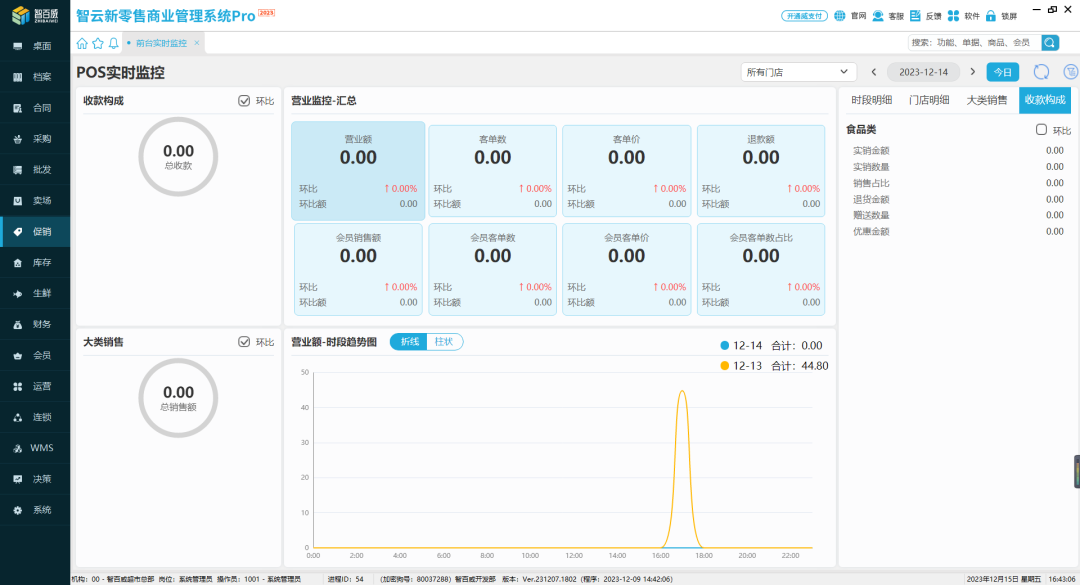1080x585 pixels.
Task: Click the home icon in tab bar
Action: (x=82, y=43)
